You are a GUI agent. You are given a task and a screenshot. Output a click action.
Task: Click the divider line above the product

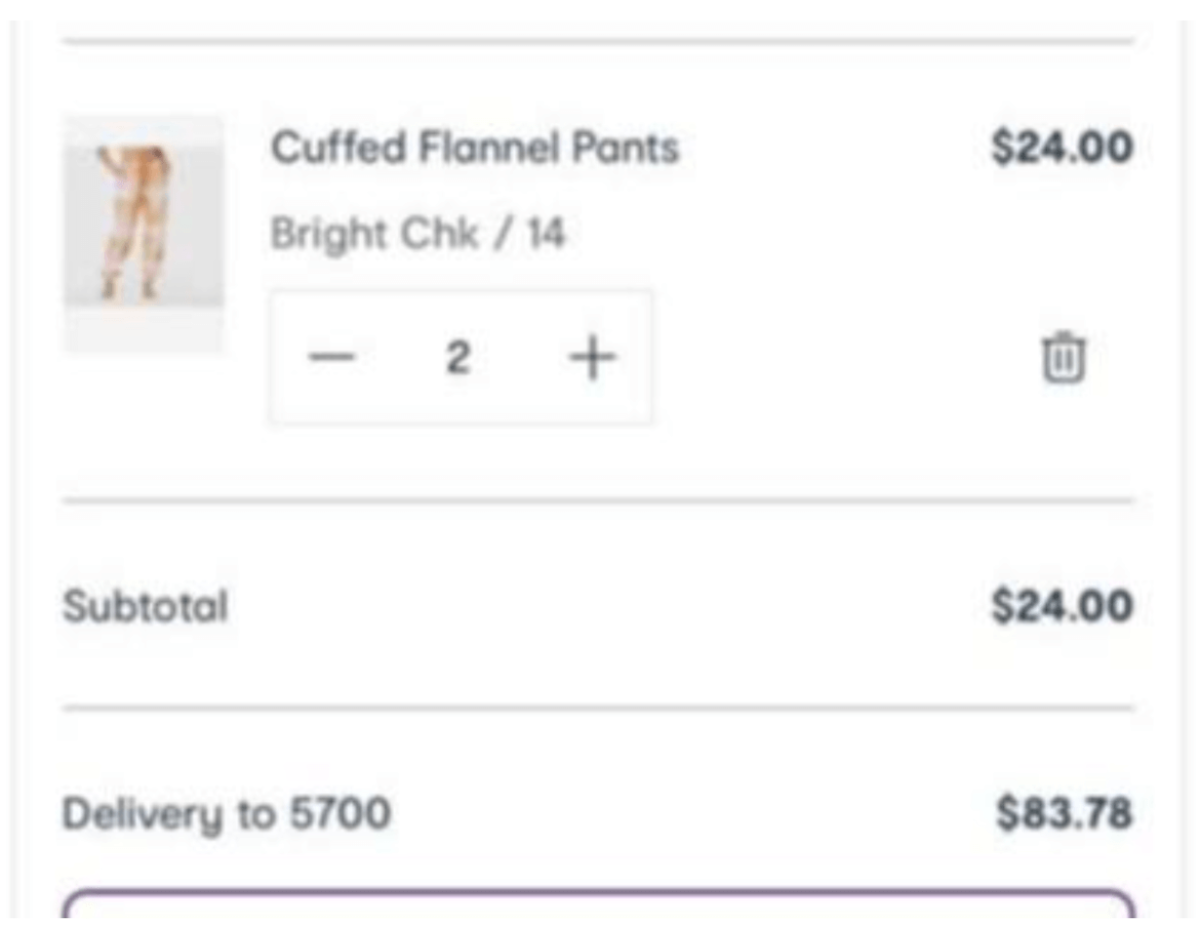pos(598,42)
